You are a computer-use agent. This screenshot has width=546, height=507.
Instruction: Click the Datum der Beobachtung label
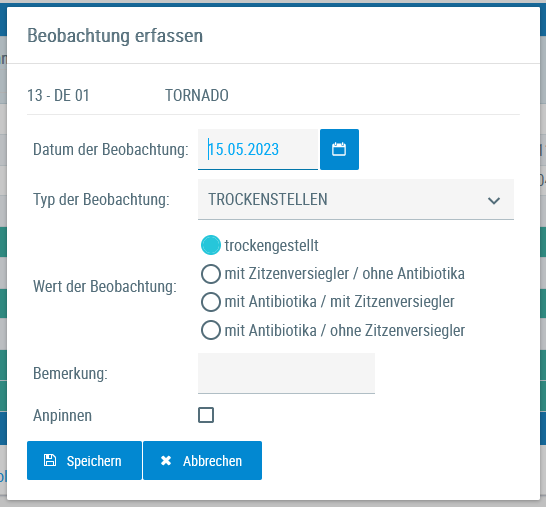click(x=111, y=149)
